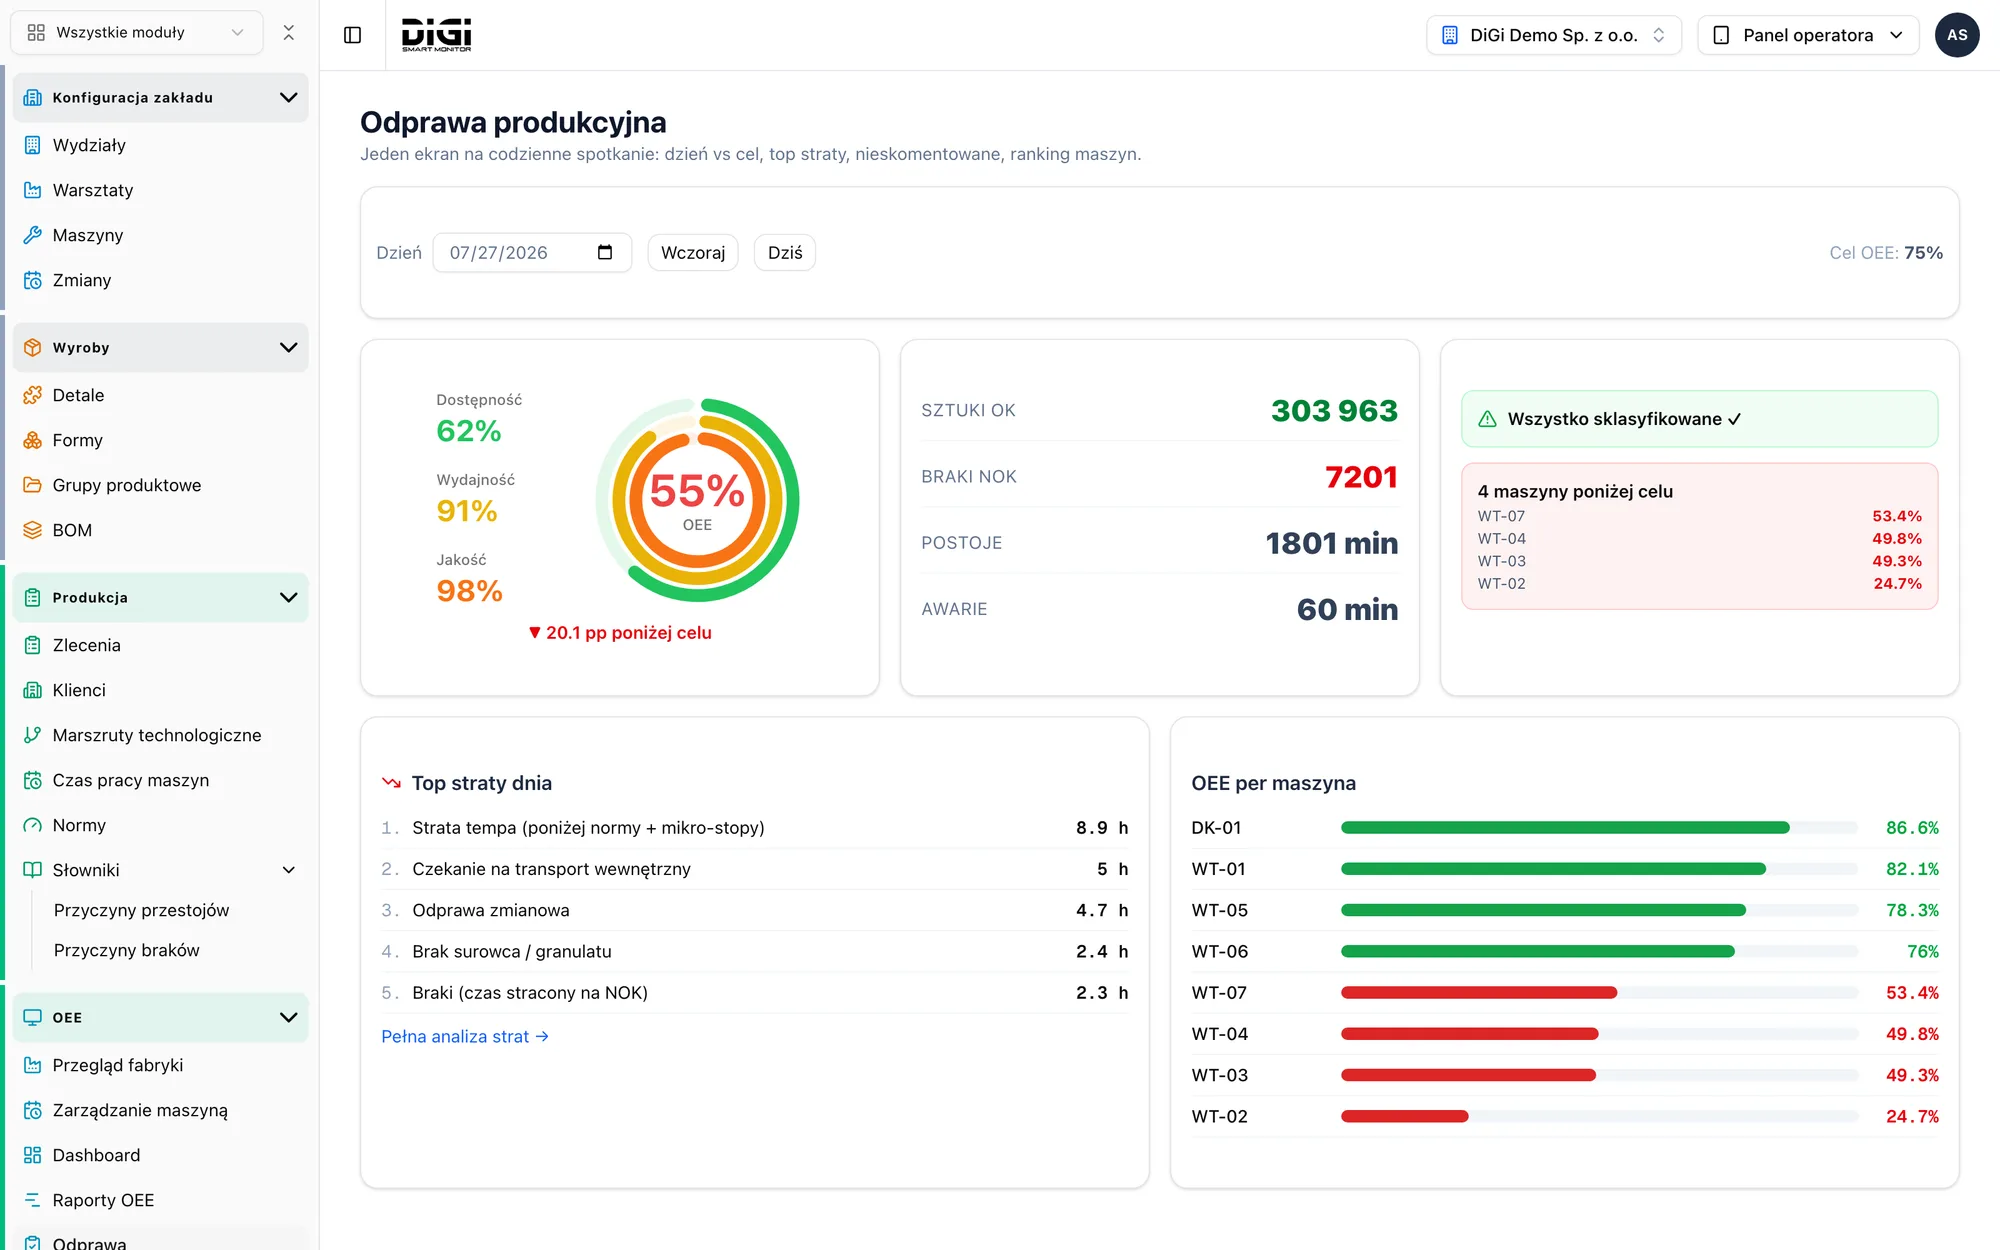This screenshot has height=1250, width=2000.
Task: Open the Dashboard menu entry
Action: (x=161, y=1155)
